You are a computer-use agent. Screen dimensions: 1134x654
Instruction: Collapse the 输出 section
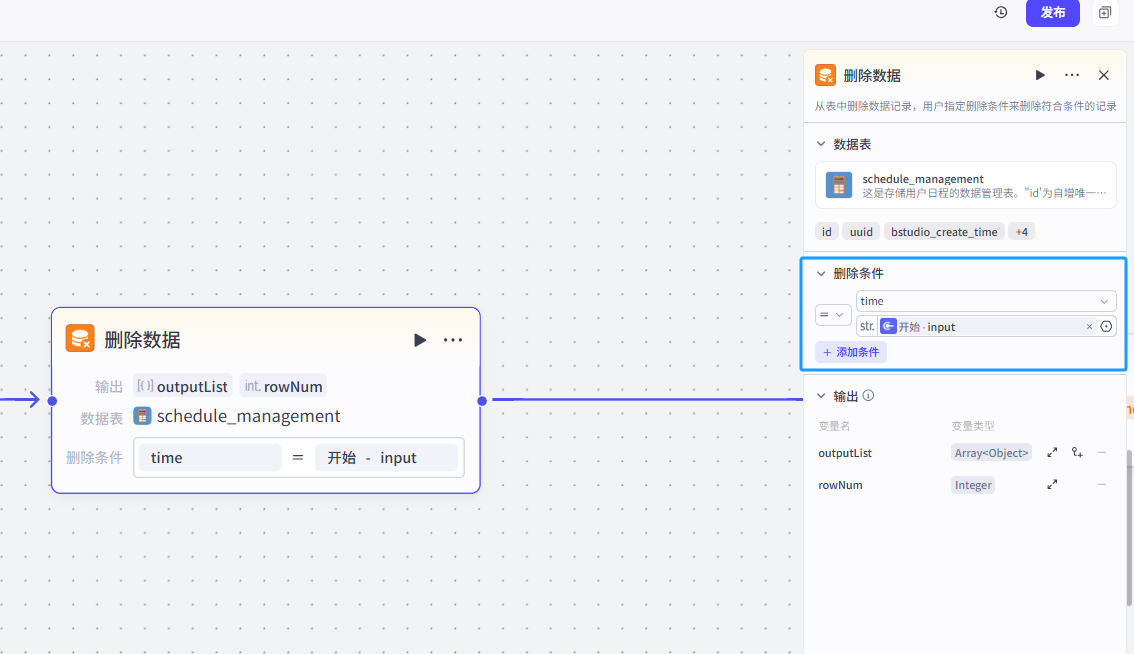point(821,396)
